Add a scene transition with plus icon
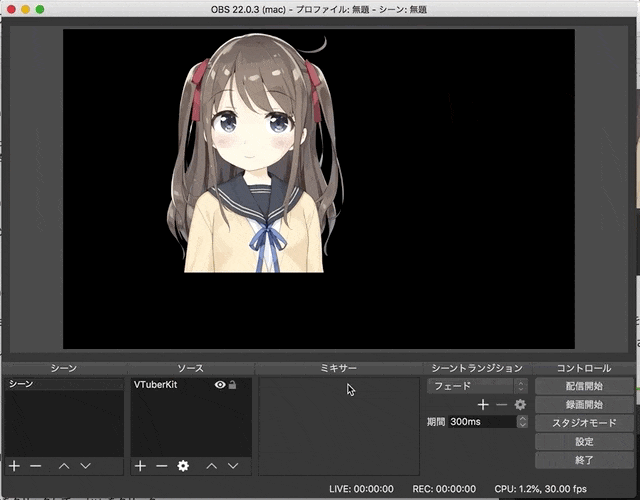The width and height of the screenshot is (640, 500). click(483, 404)
